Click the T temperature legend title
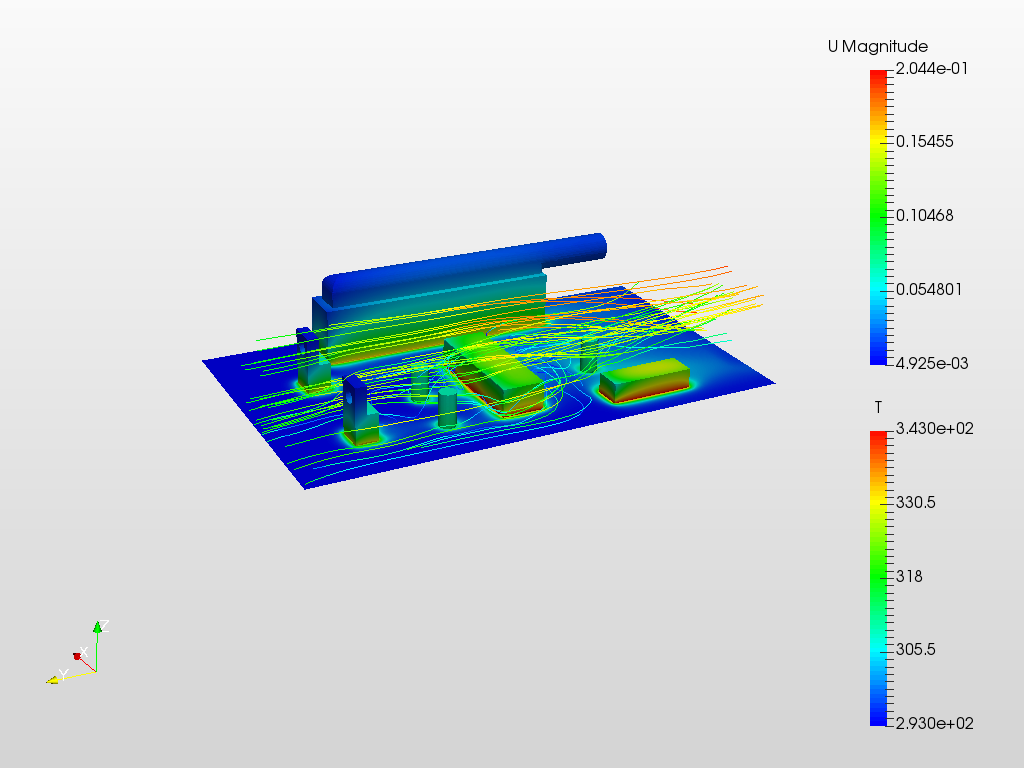The width and height of the screenshot is (1024, 768). [878, 408]
